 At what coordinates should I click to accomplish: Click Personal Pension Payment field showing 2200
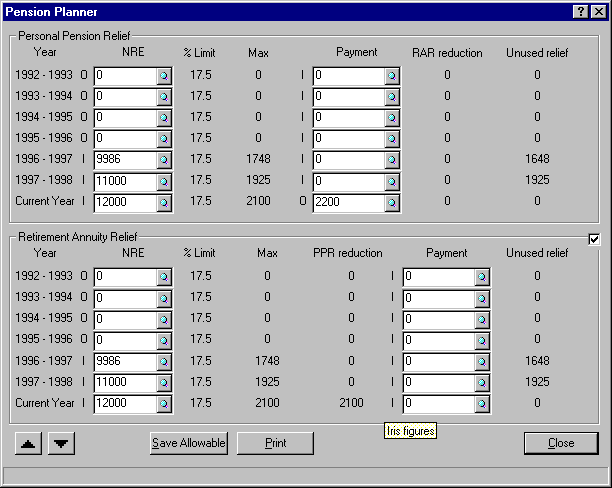click(x=349, y=203)
